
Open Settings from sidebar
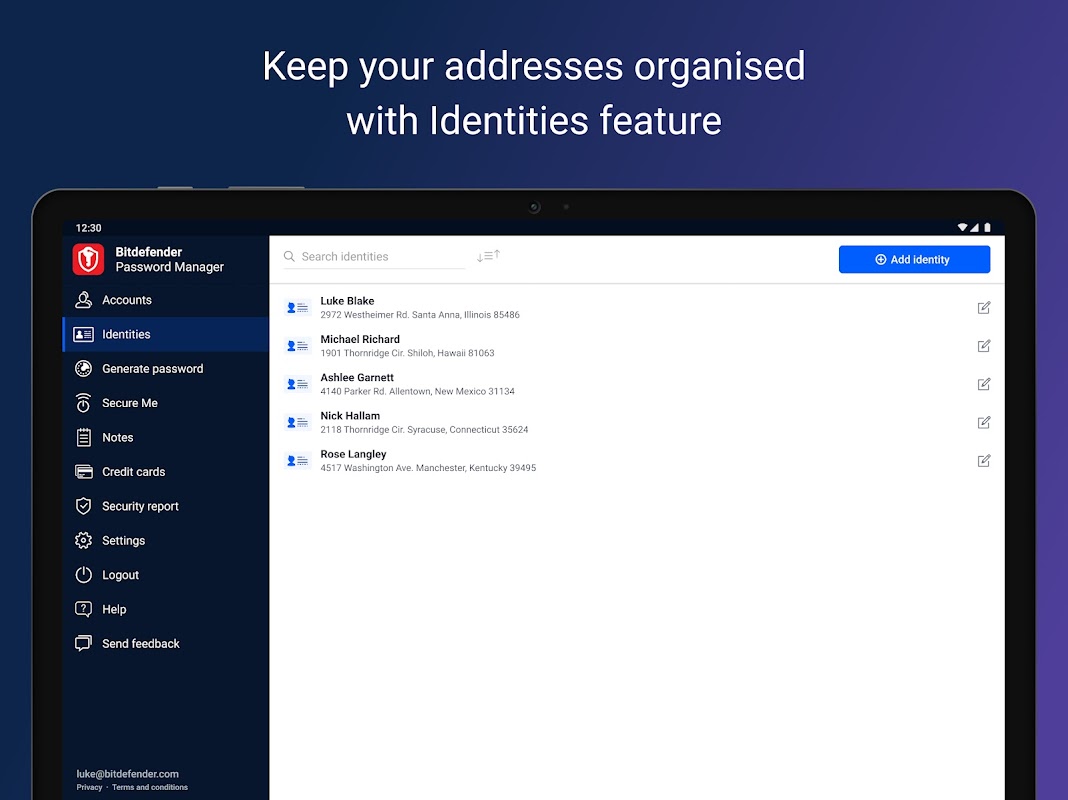pos(166,541)
